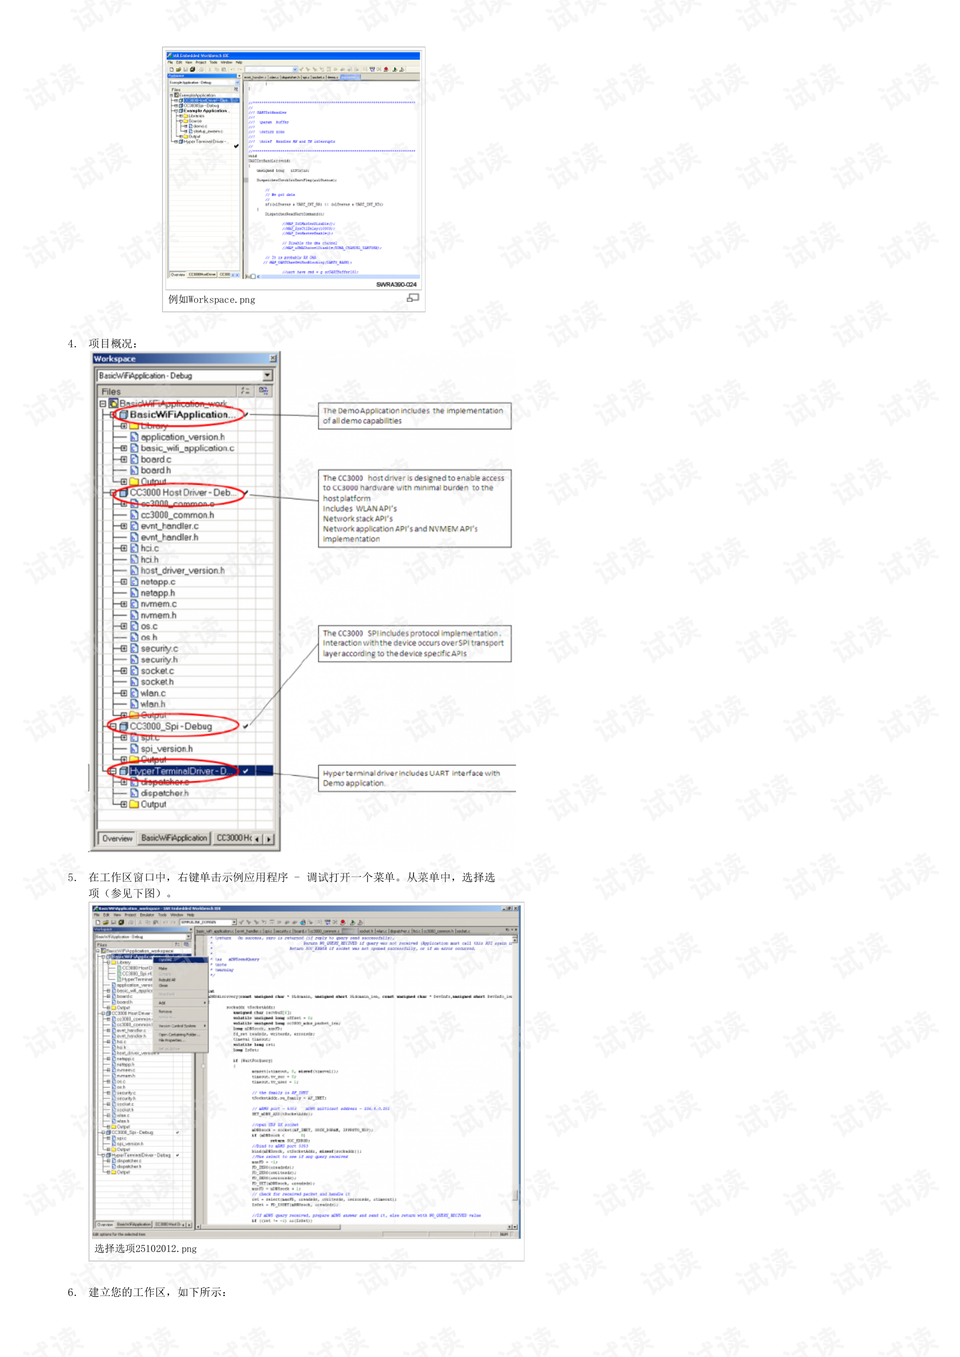This screenshot has height=1357, width=960.
Task: Expand netapp.c node in large Workspace panel
Action: tap(123, 582)
